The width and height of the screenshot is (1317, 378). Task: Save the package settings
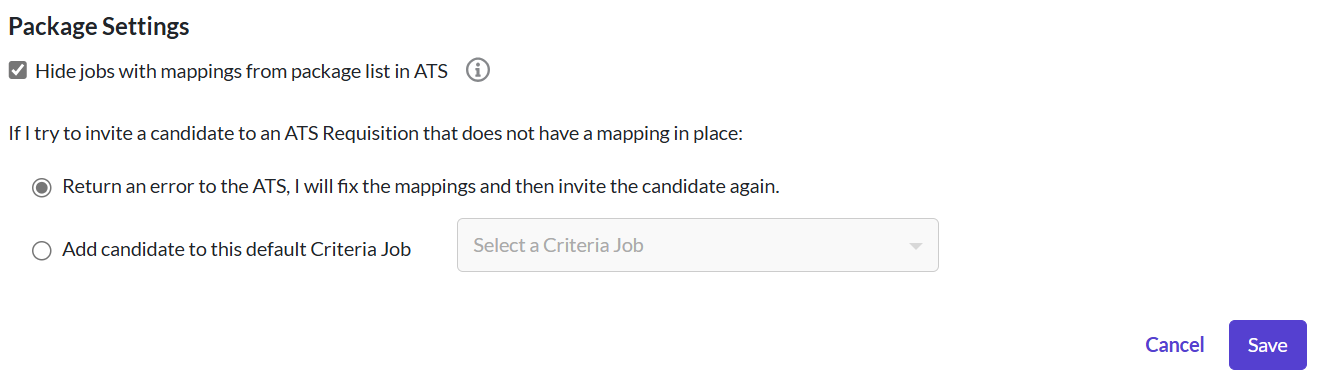(1267, 345)
